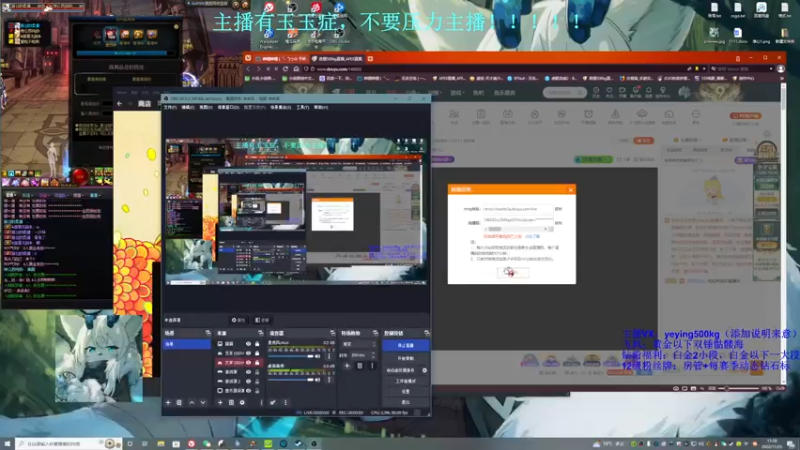The image size is (800, 450).
Task: Open the three-dot menu of desktop audio channel
Action: click(x=329, y=380)
